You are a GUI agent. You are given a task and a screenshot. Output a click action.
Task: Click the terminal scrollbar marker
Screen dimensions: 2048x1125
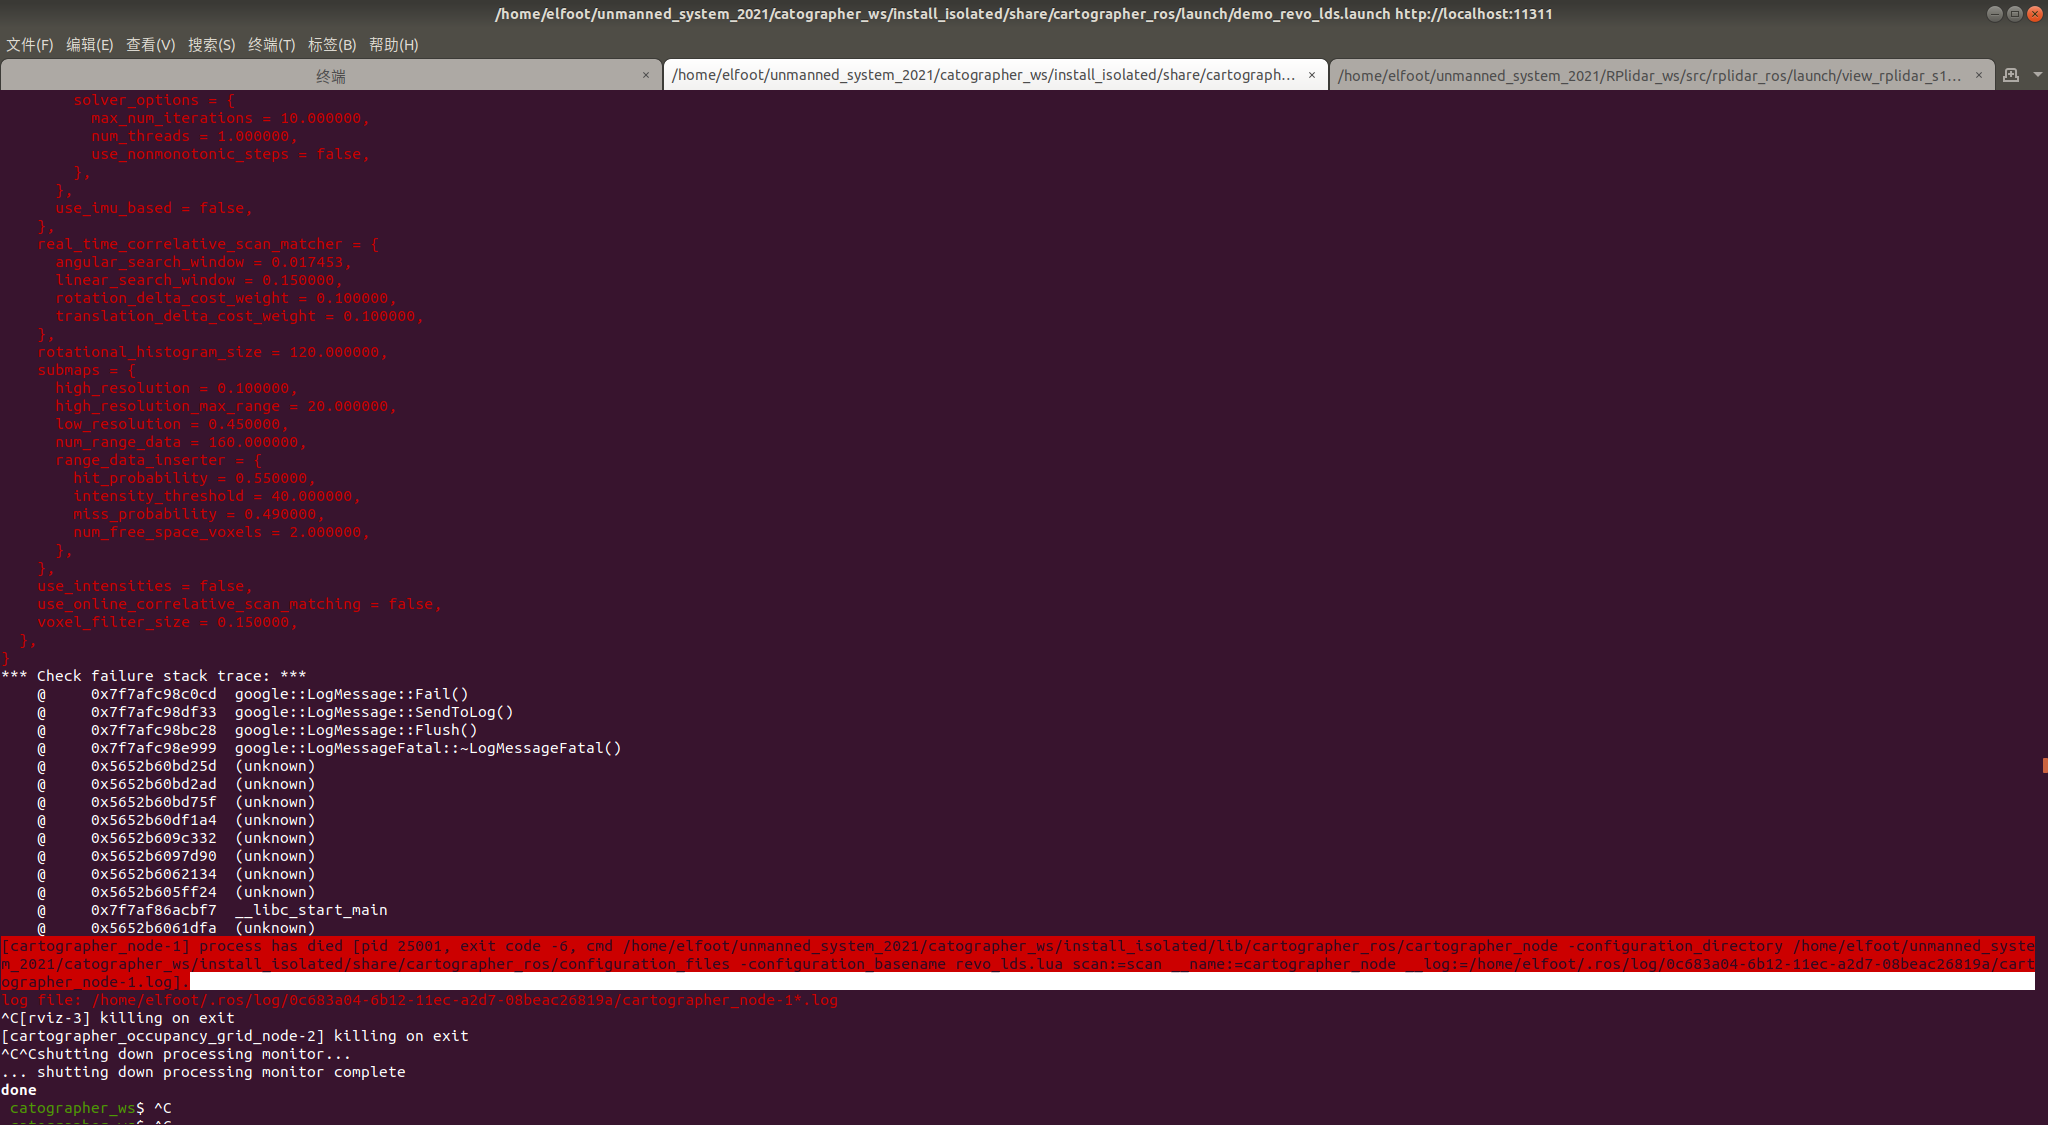pyautogui.click(x=2044, y=765)
